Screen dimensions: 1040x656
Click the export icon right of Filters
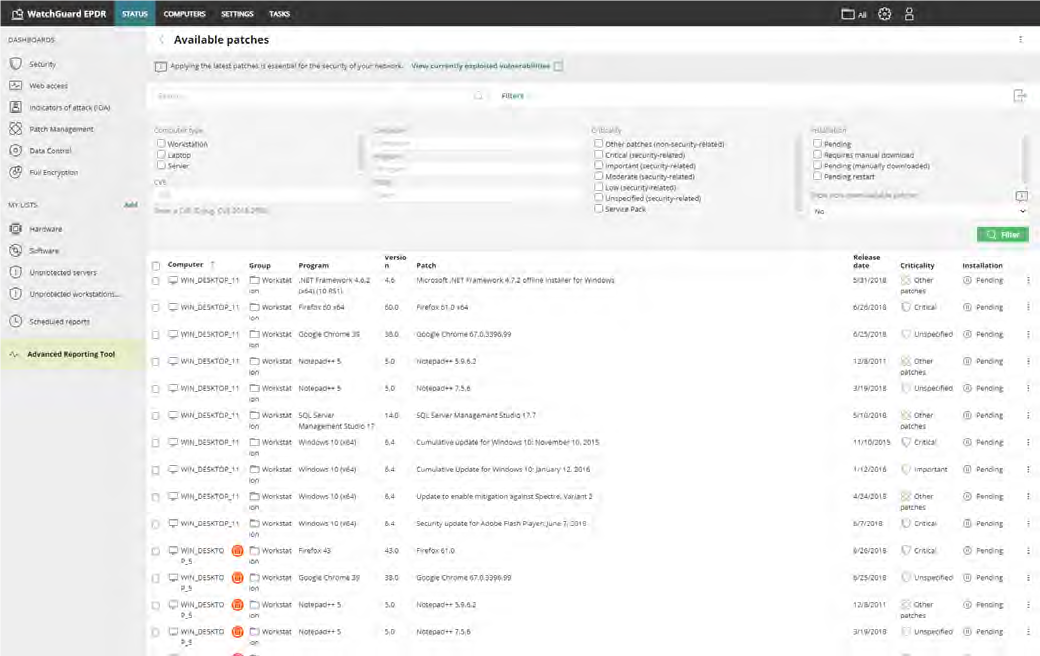[x=1020, y=96]
